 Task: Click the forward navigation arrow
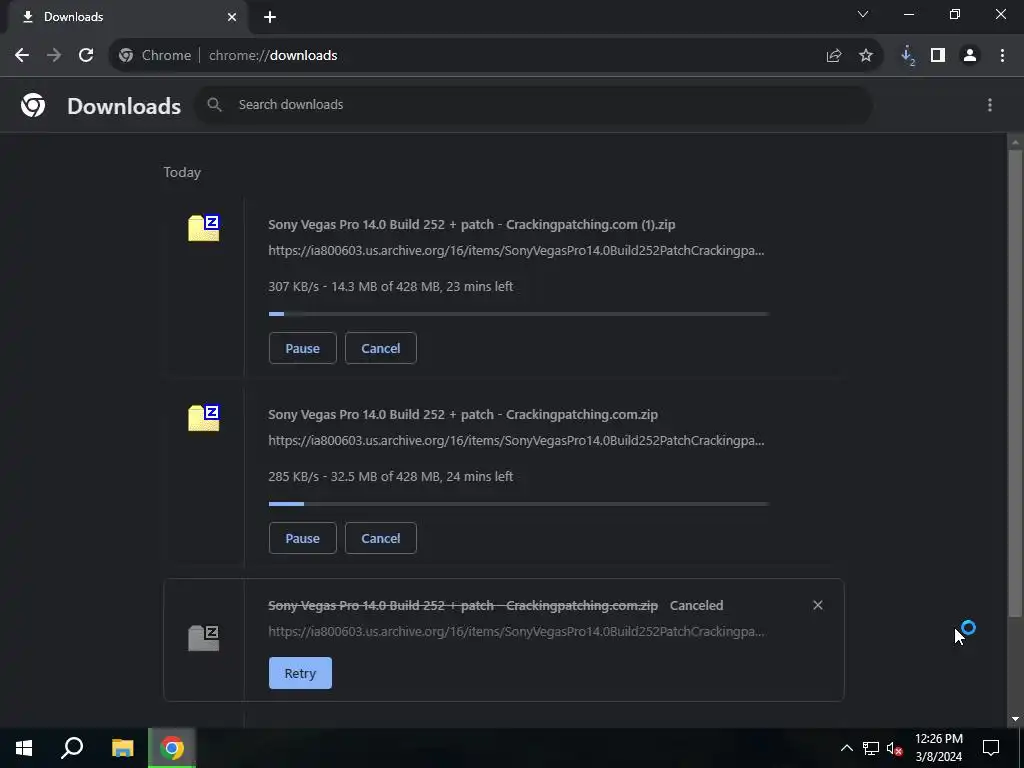(x=54, y=56)
